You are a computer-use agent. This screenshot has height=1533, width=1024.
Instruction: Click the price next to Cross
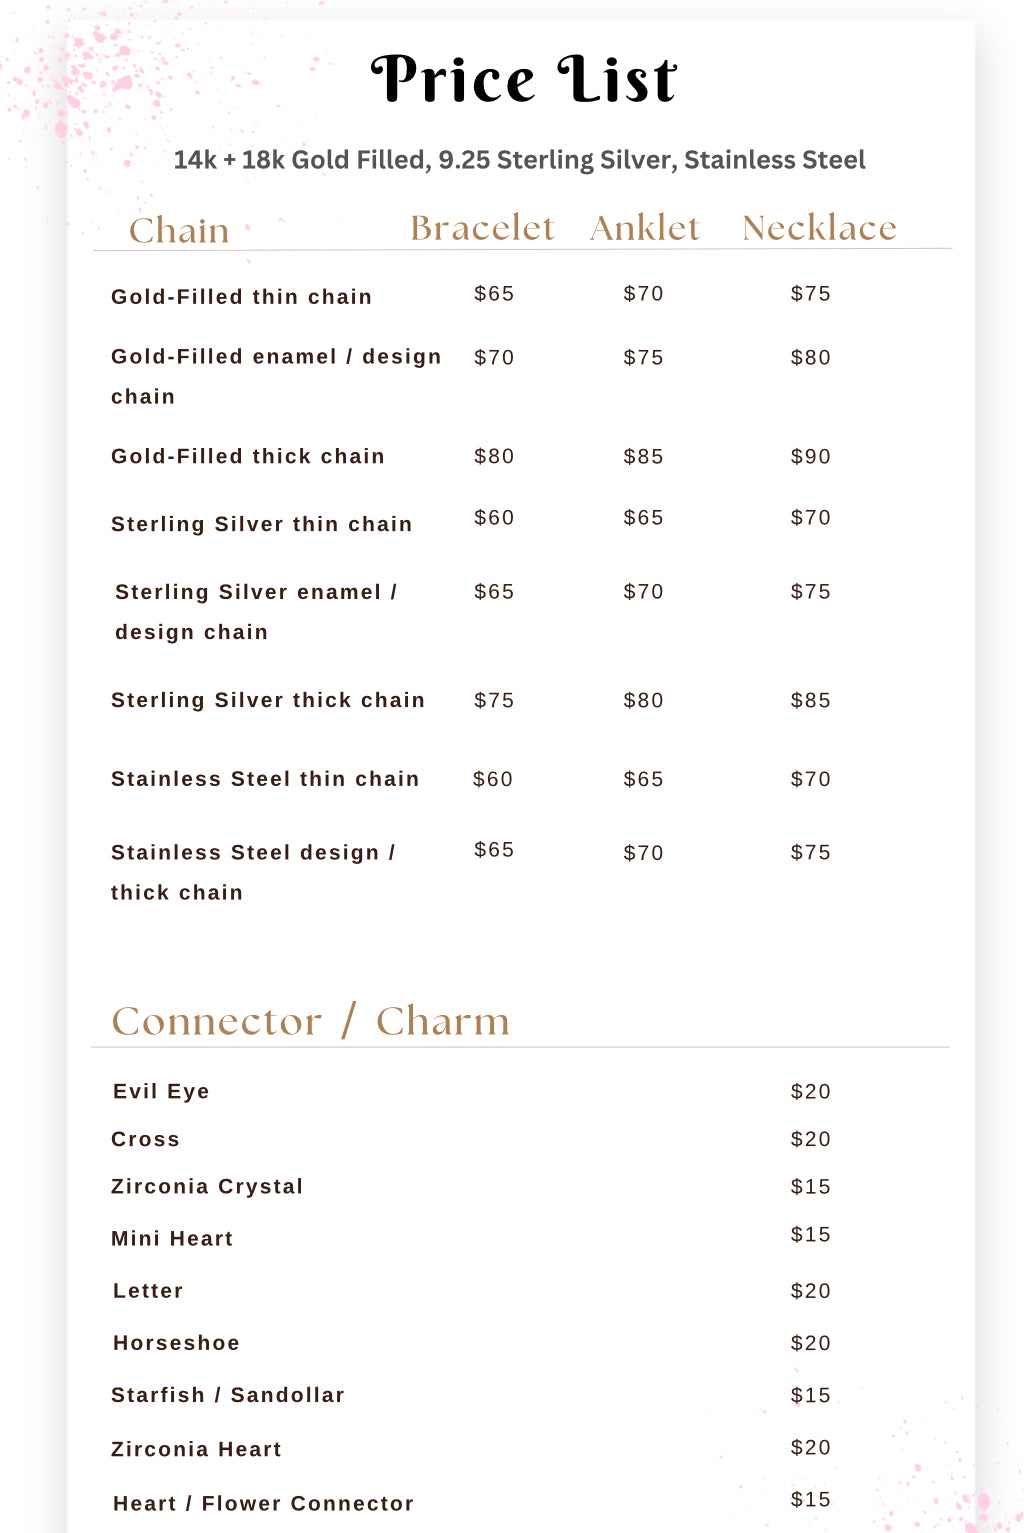tap(810, 1139)
